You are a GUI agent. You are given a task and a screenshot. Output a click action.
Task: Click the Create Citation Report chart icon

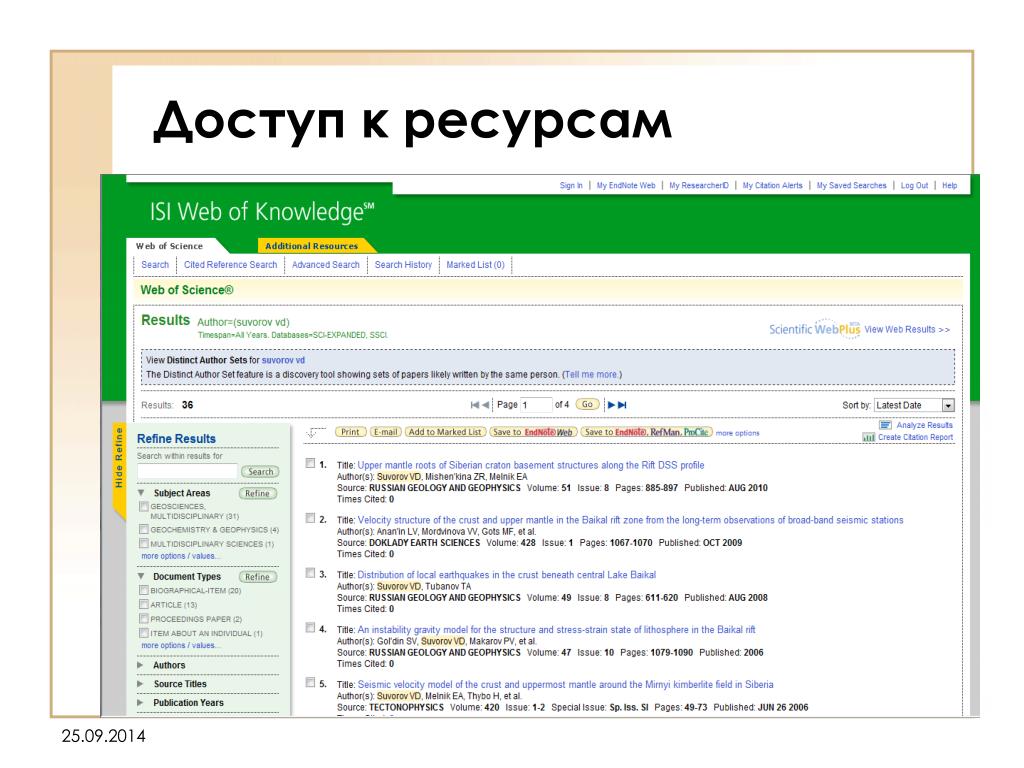(x=869, y=437)
